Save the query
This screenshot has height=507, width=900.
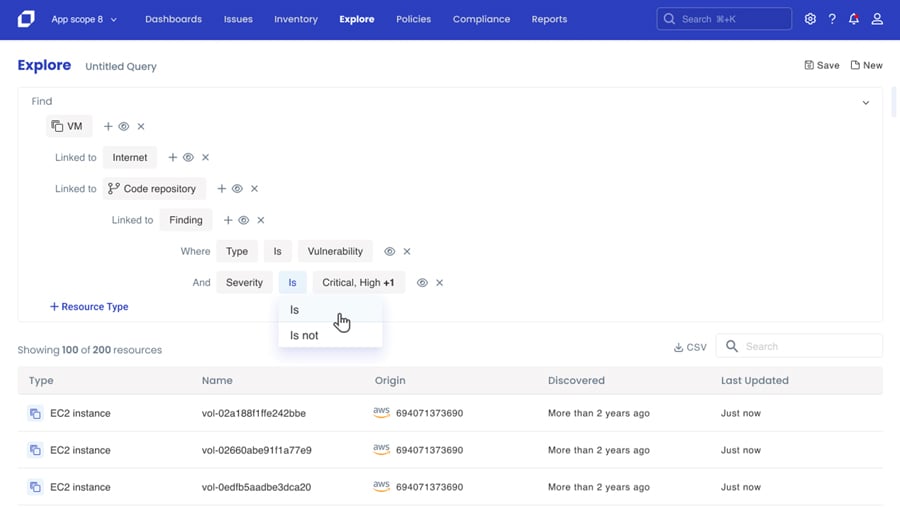point(821,65)
